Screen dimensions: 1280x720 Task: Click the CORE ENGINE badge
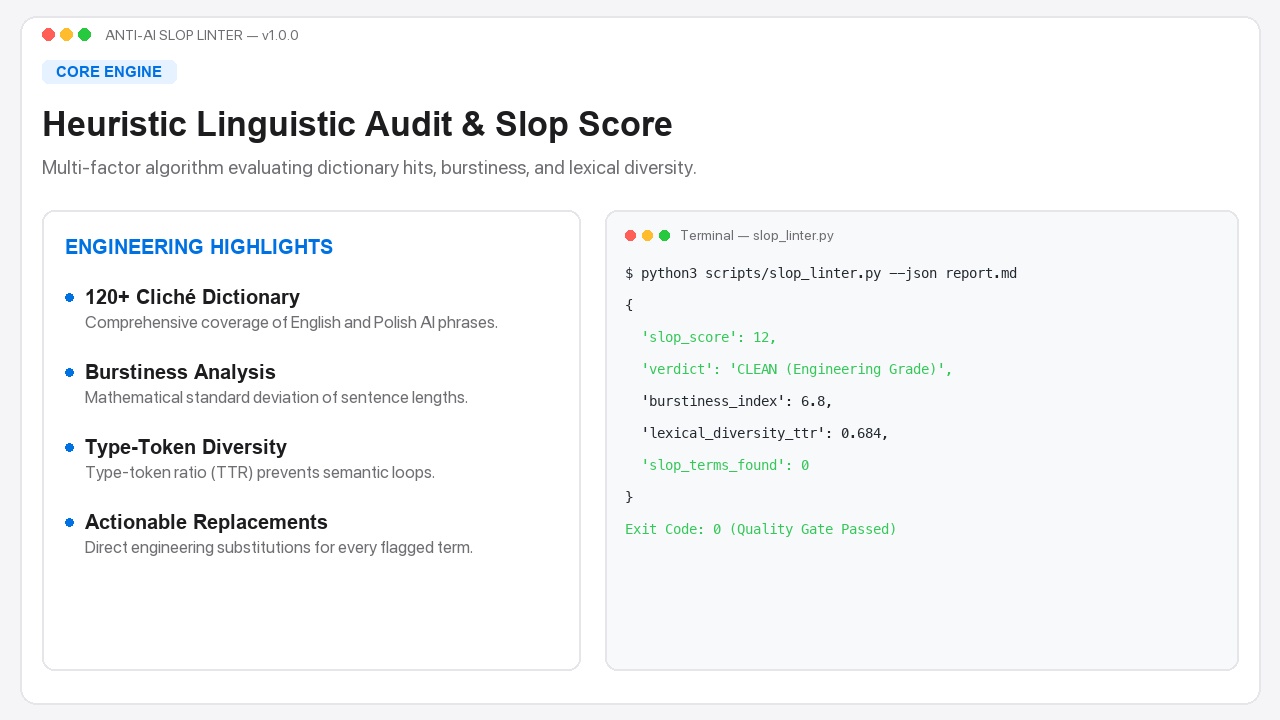pos(109,72)
